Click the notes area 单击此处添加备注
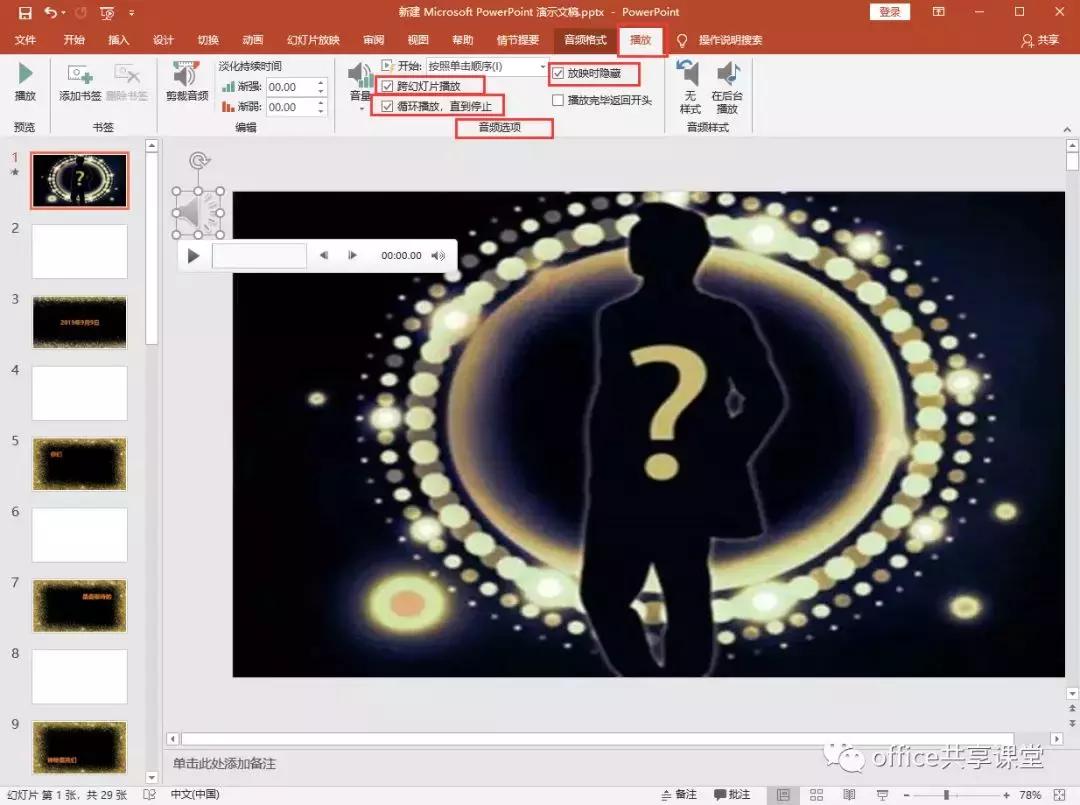Viewport: 1080px width, 805px height. pos(225,763)
